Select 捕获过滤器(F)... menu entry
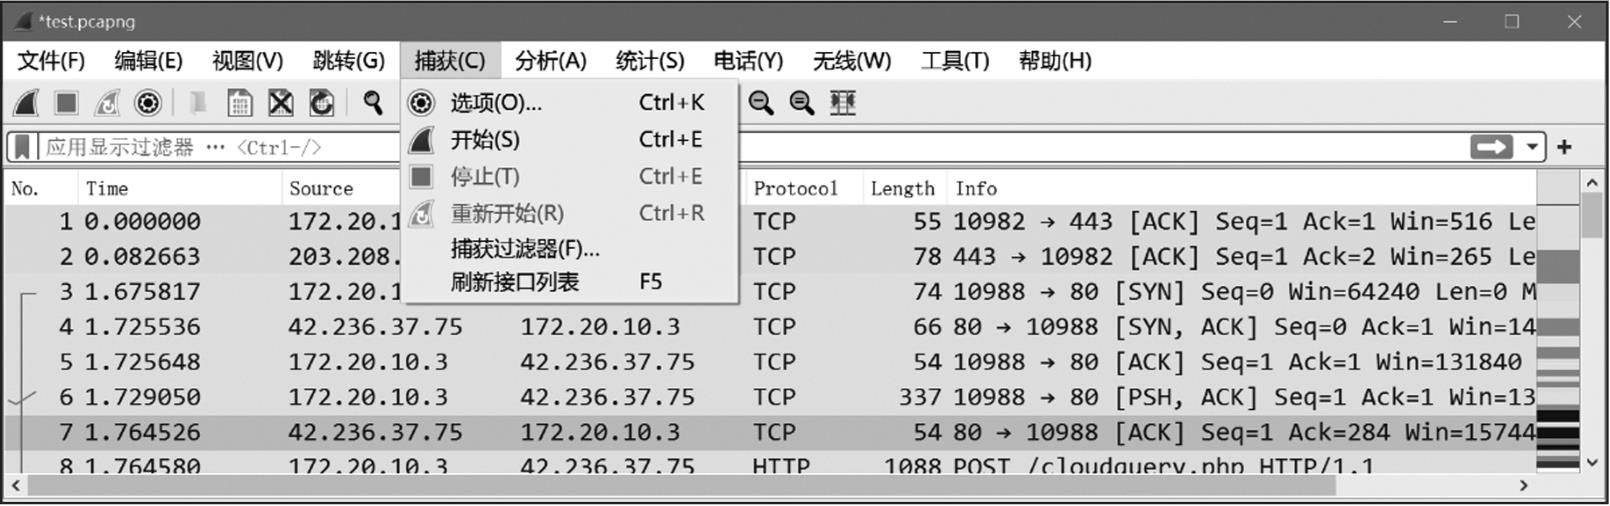The image size is (1610, 506). click(525, 249)
